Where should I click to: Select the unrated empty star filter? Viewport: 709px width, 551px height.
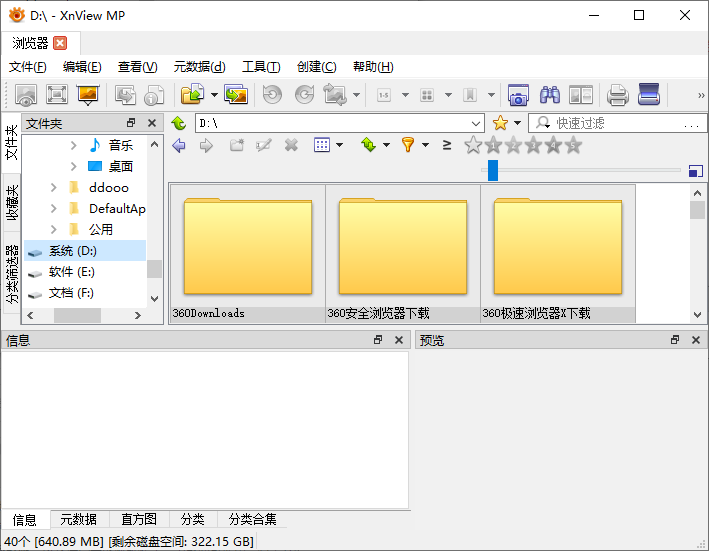click(473, 145)
